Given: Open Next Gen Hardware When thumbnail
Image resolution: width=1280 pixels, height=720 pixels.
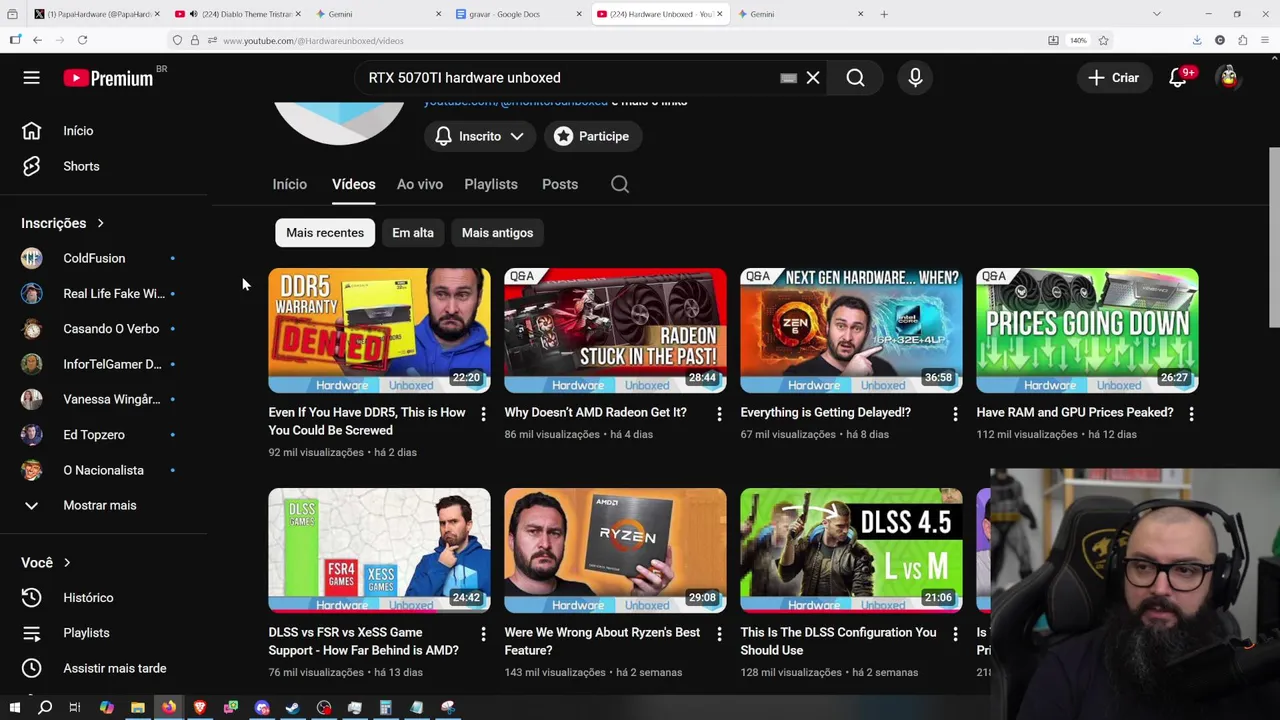Looking at the screenshot, I should point(851,330).
